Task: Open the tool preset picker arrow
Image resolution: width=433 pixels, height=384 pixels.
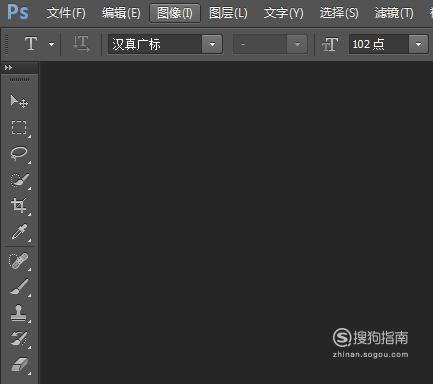Action: click(x=51, y=44)
